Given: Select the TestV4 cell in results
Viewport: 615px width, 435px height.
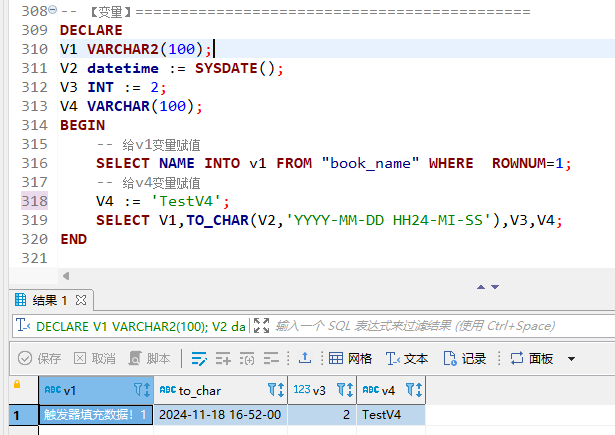Looking at the screenshot, I should 391,414.
